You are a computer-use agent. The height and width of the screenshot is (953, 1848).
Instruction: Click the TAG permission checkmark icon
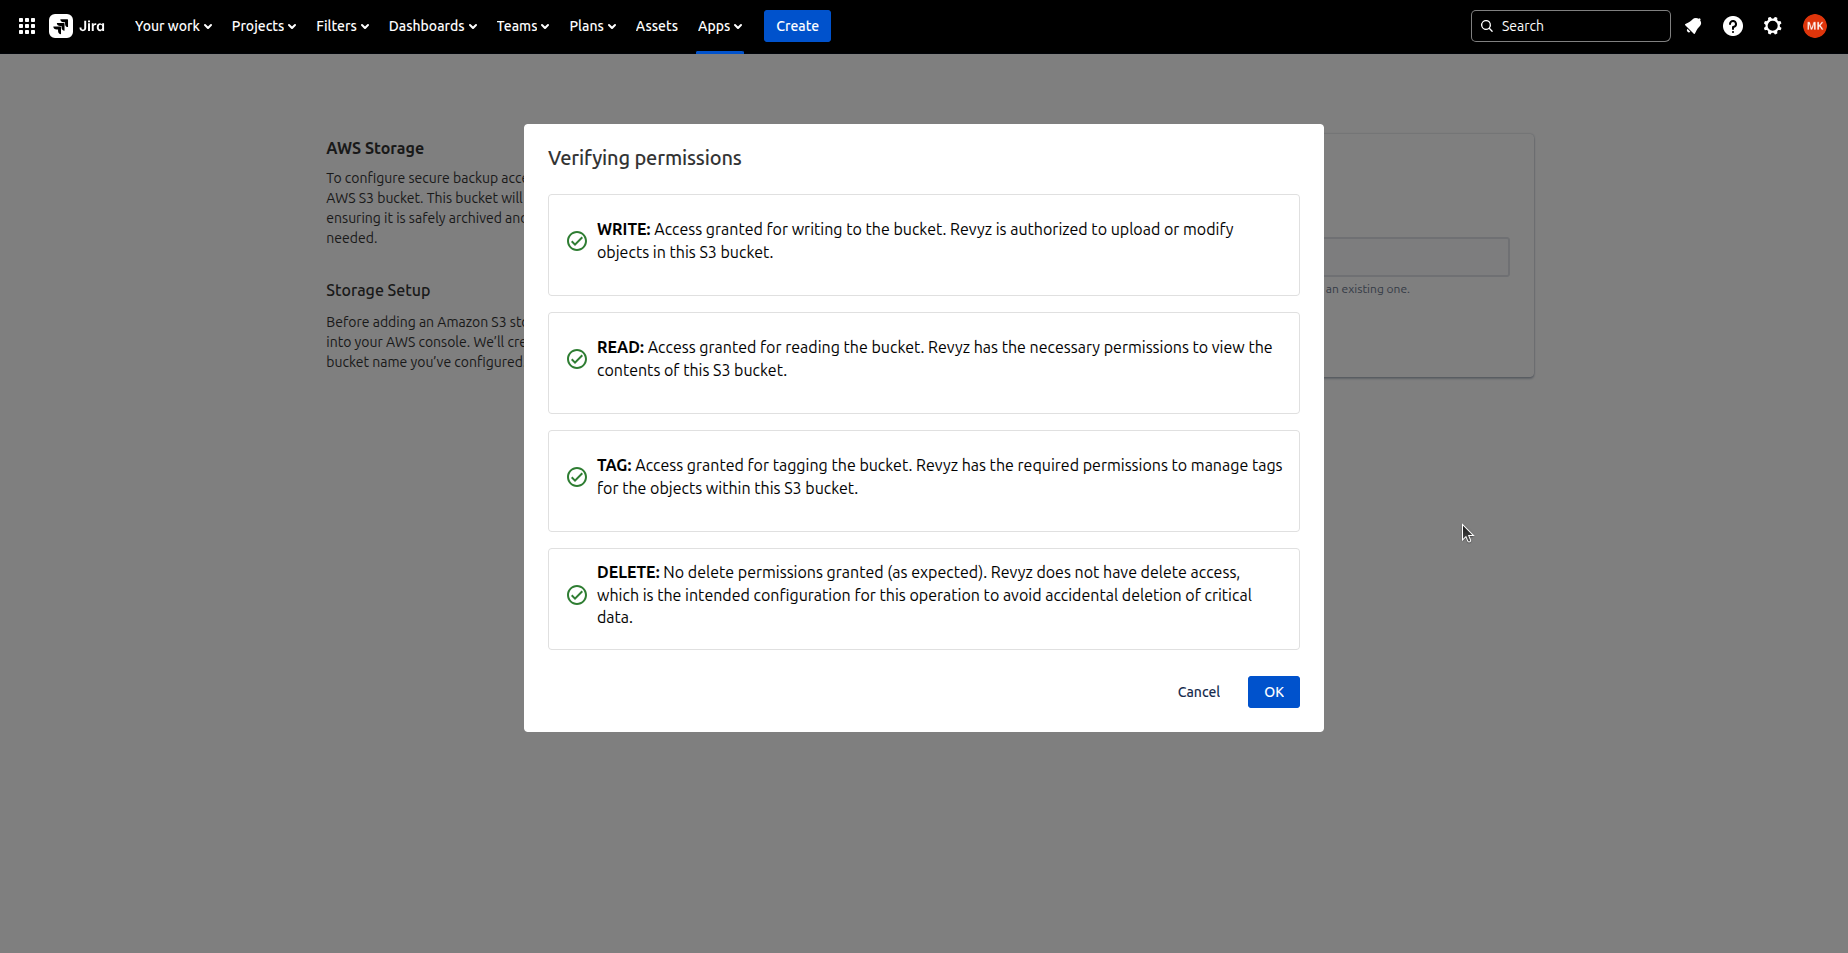[x=577, y=477]
